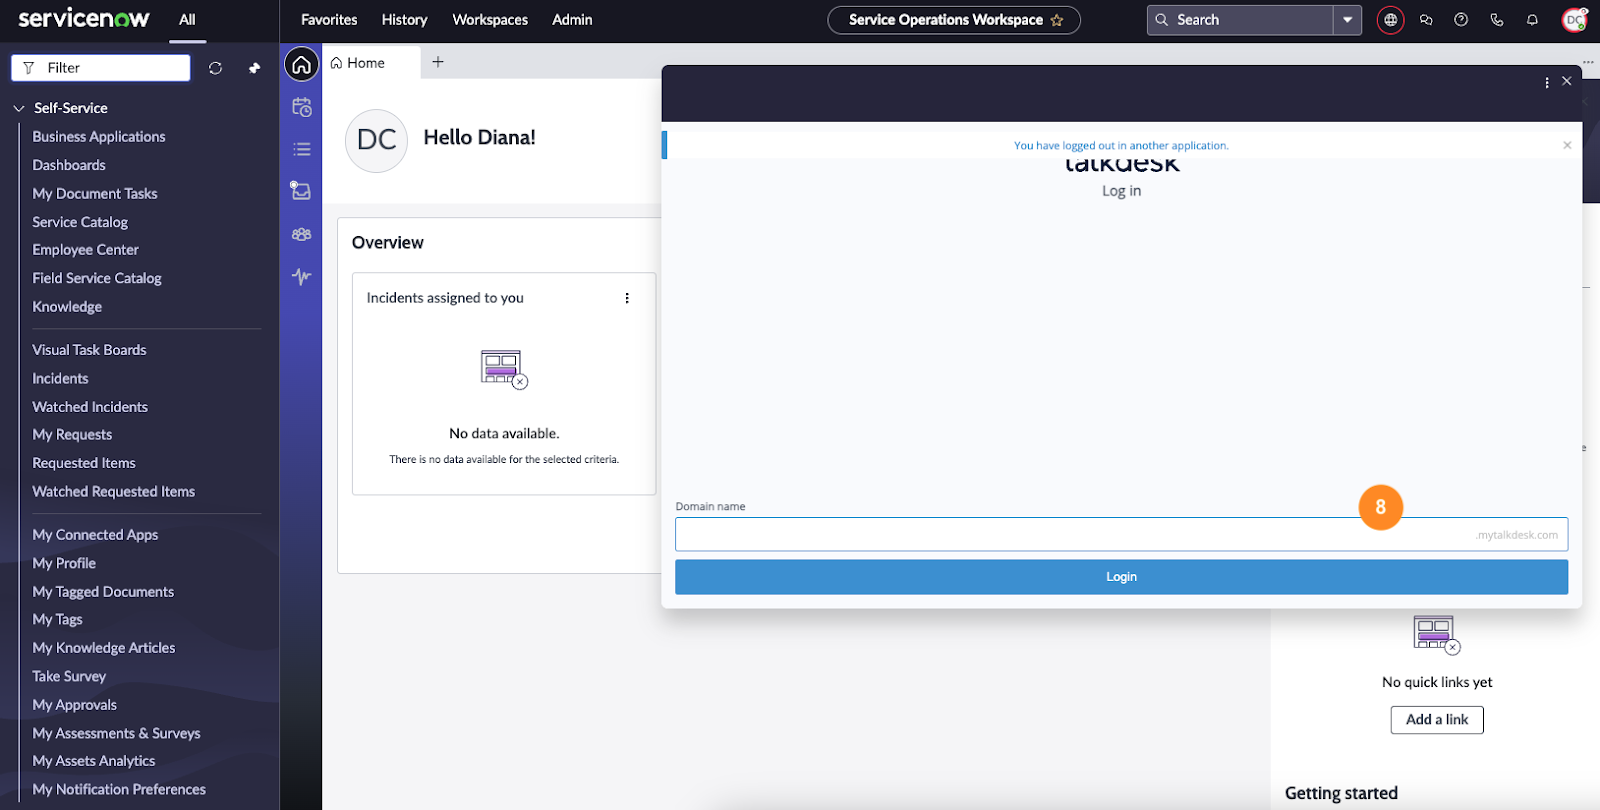Viewport: 1600px width, 810px height.
Task: Open the activity pulse sidebar icon
Action: point(301,276)
